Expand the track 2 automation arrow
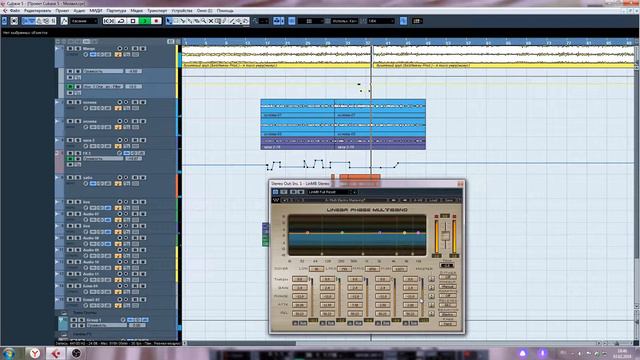The image size is (640, 360). (x=57, y=102)
